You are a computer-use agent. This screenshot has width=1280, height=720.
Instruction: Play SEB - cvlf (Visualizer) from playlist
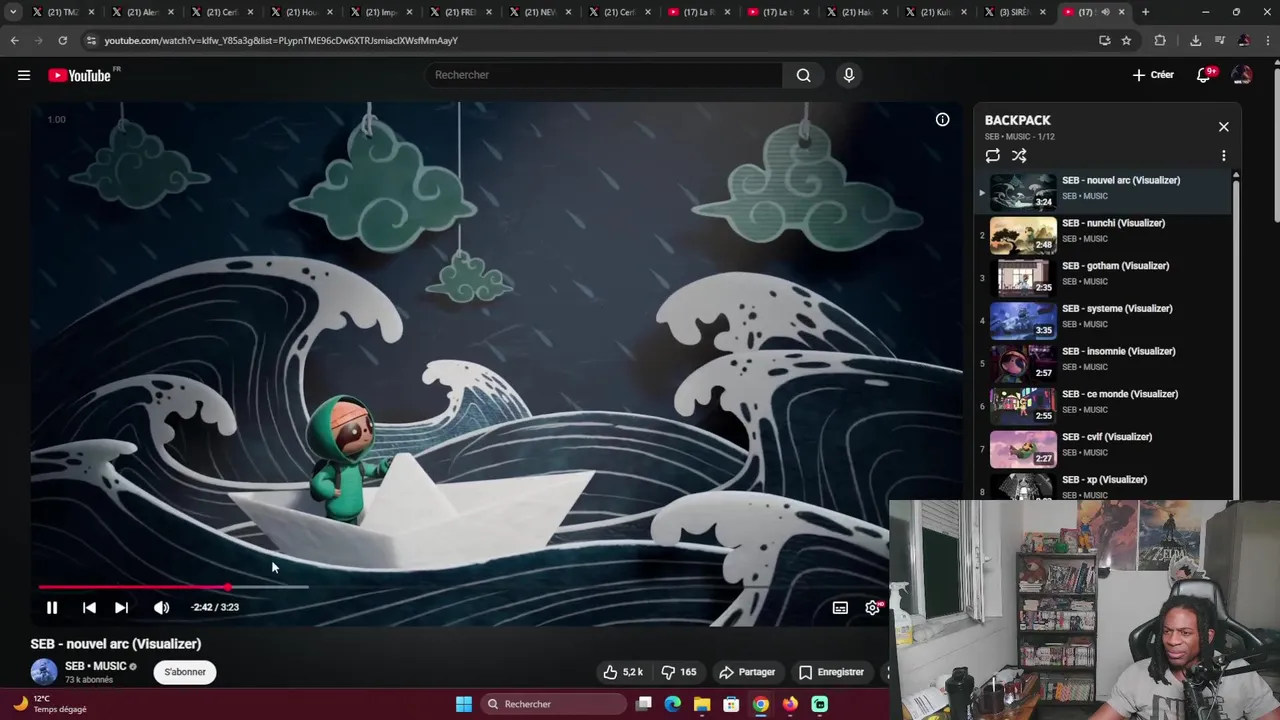(x=1105, y=448)
